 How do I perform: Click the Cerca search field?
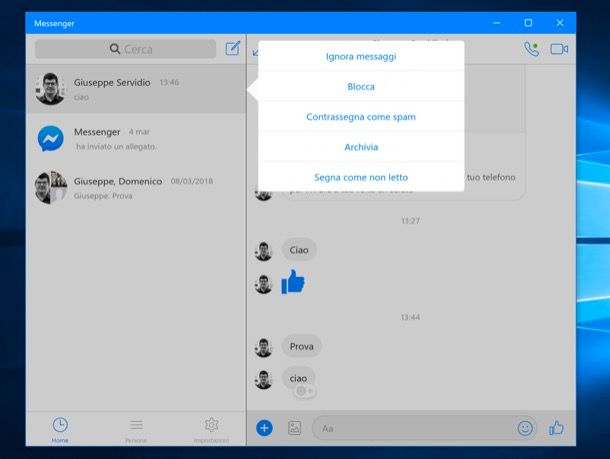[125, 49]
